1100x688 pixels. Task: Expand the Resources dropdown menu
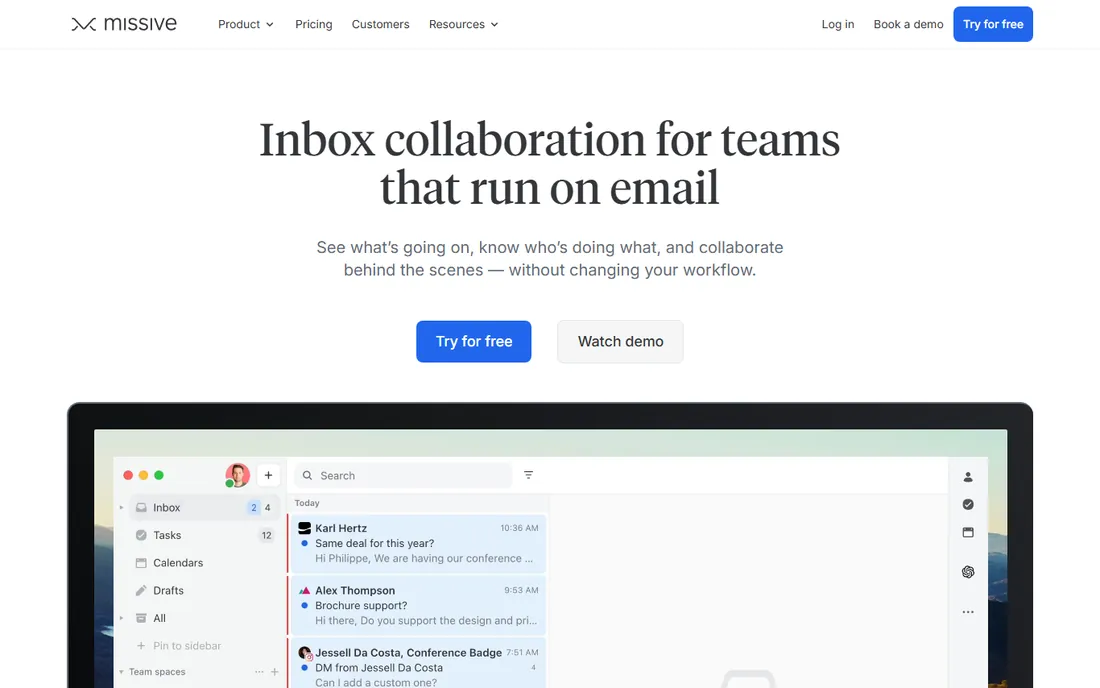(x=464, y=24)
